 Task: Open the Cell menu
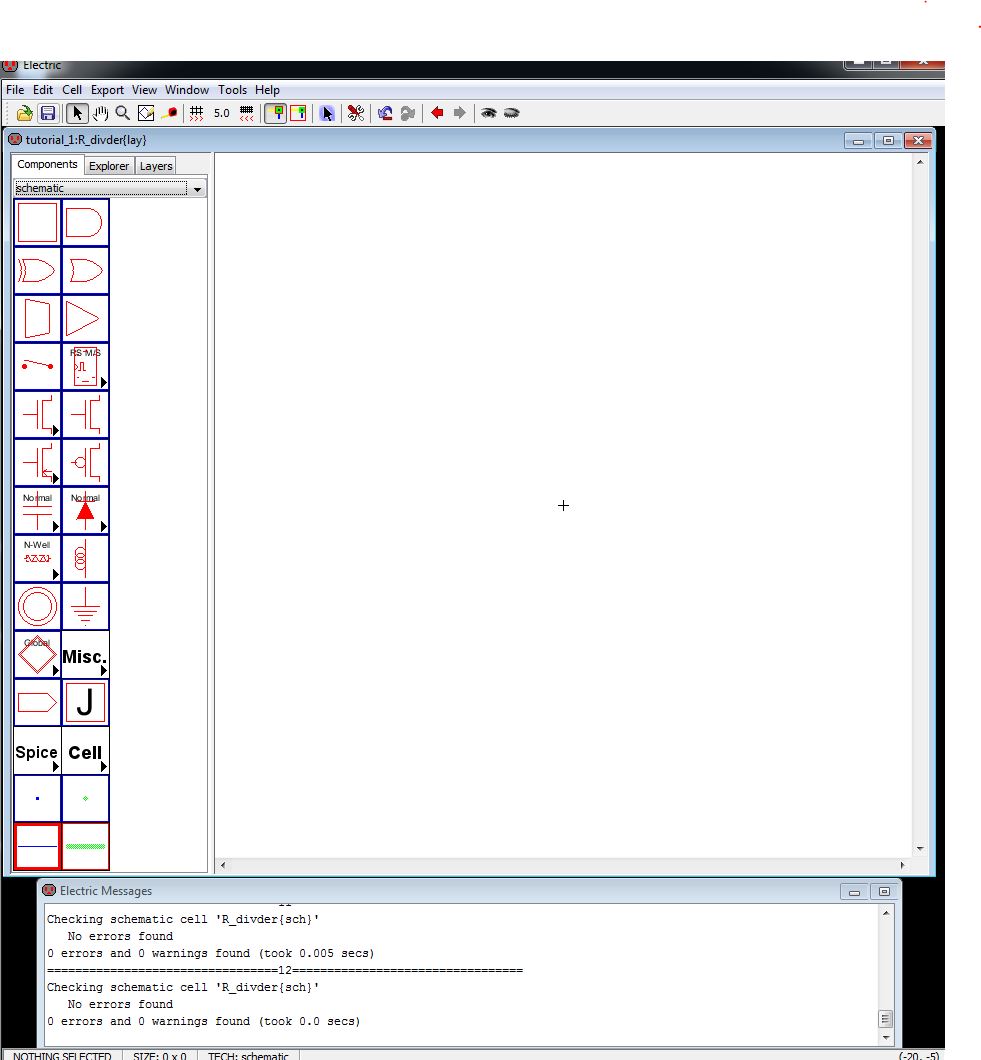[72, 90]
